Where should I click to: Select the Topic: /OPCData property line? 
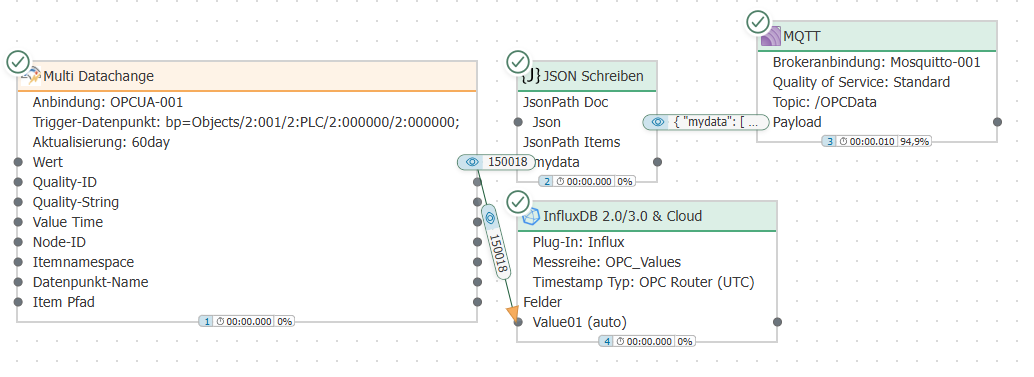pos(825,102)
